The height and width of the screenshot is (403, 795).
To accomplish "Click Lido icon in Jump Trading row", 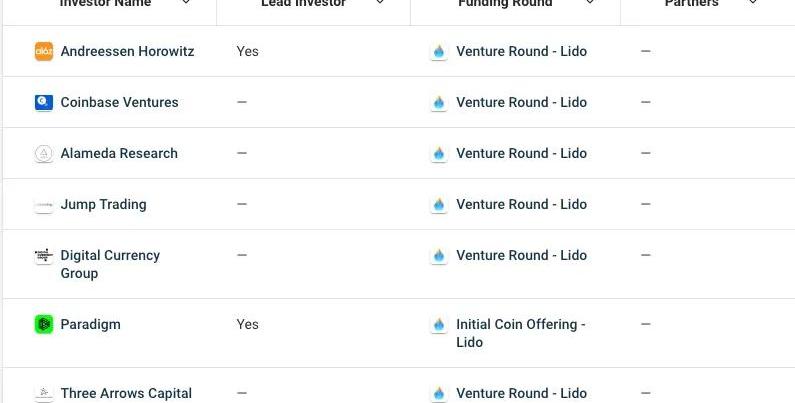I will coord(438,204).
